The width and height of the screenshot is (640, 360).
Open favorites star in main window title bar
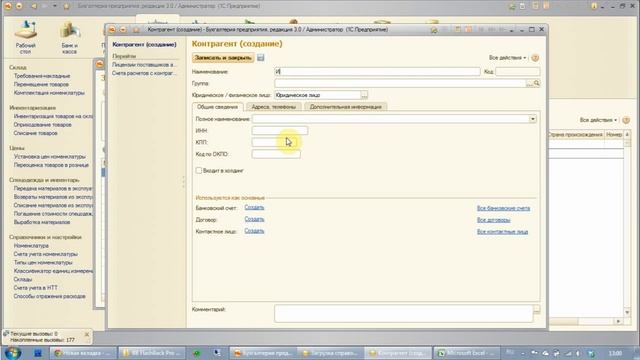click(x=67, y=6)
